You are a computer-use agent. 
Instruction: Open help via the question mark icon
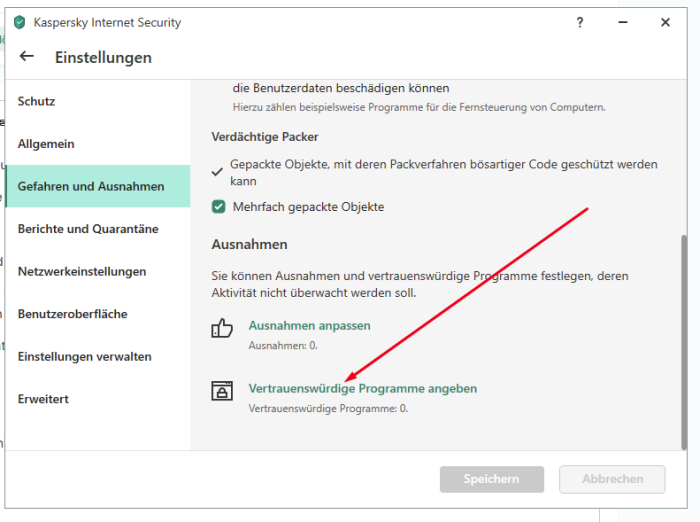579,22
